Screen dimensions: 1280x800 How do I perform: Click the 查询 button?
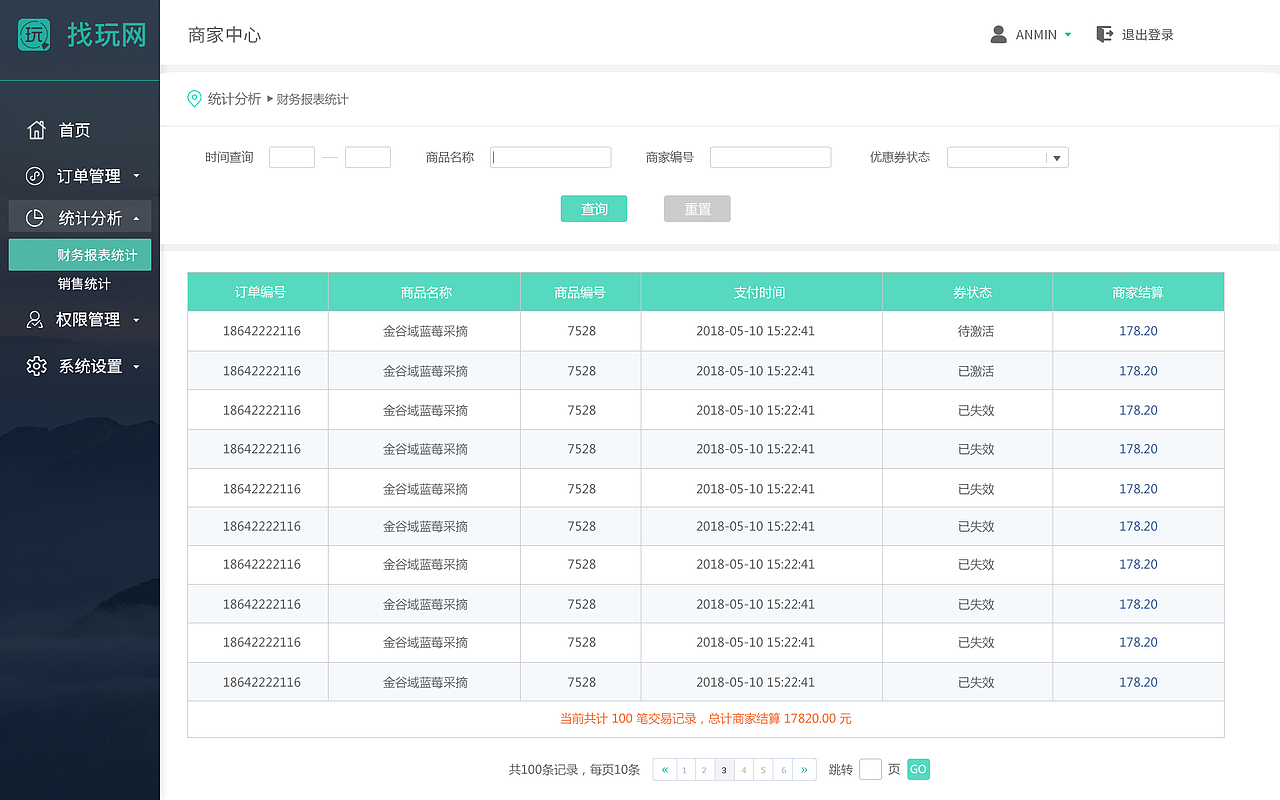tap(594, 209)
